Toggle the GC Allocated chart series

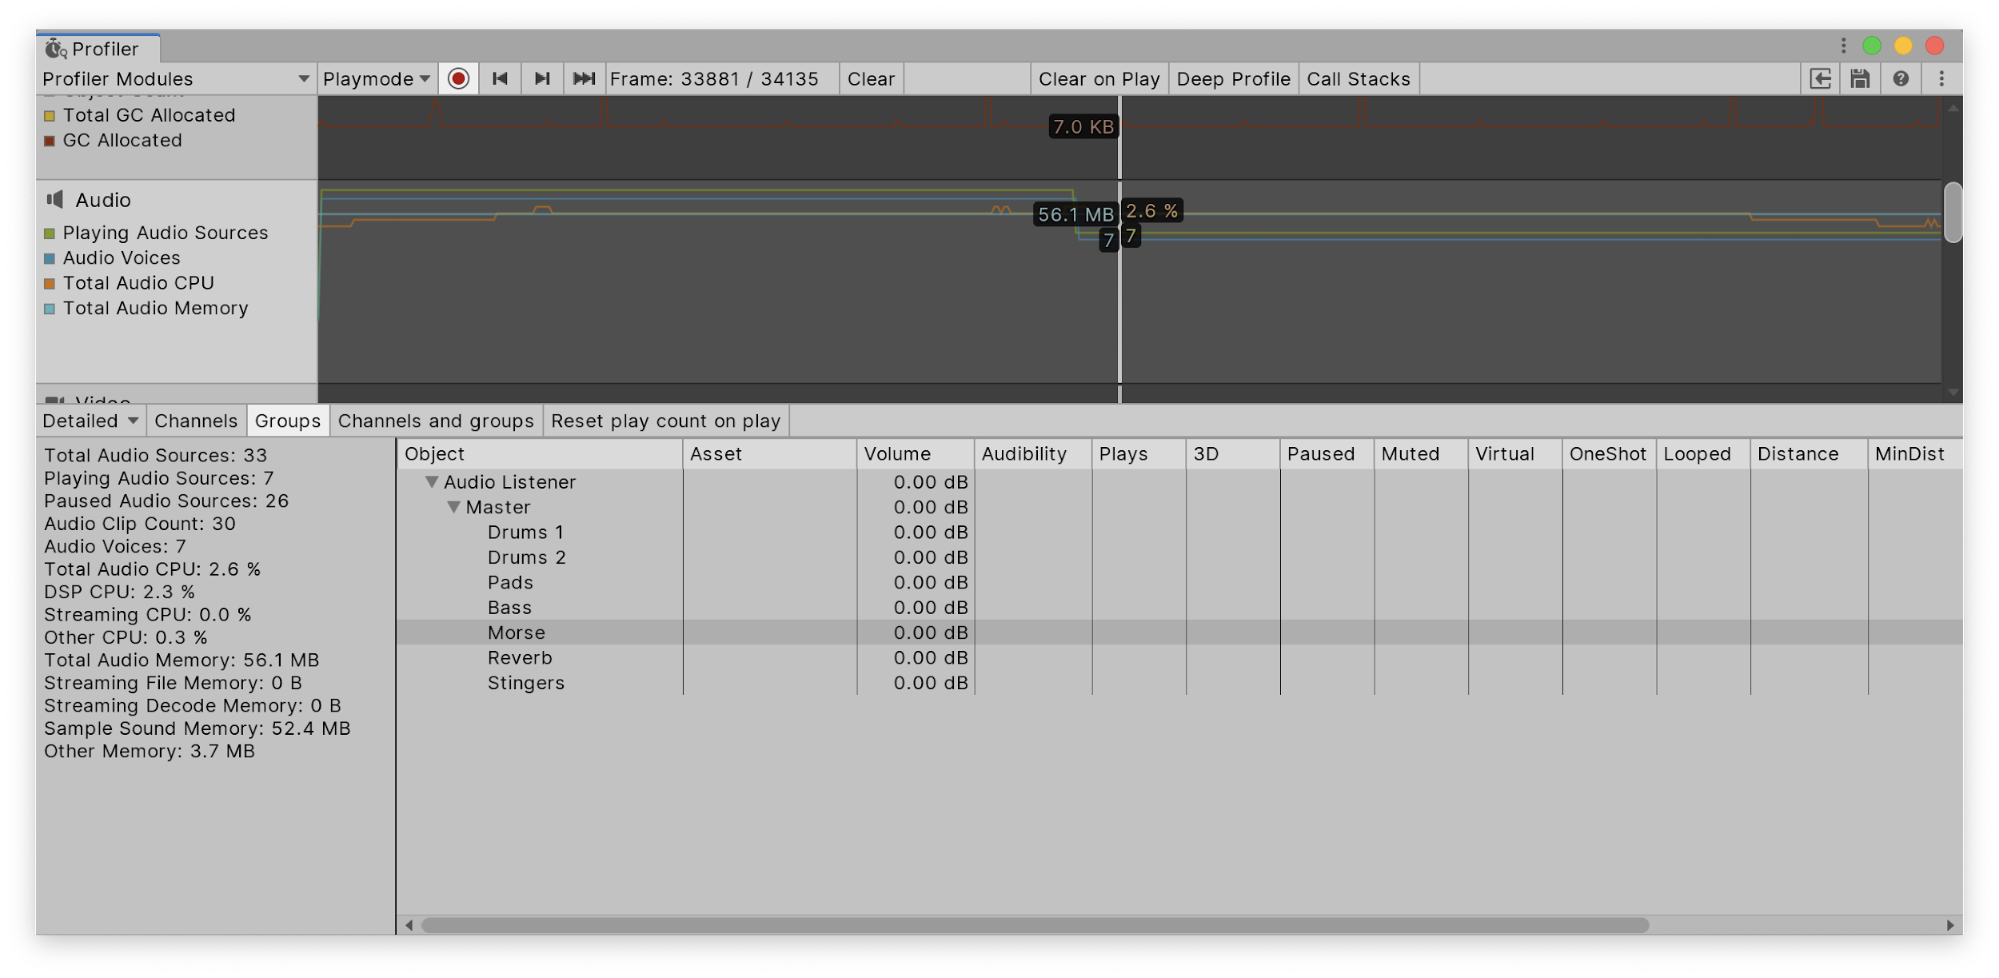[49, 141]
